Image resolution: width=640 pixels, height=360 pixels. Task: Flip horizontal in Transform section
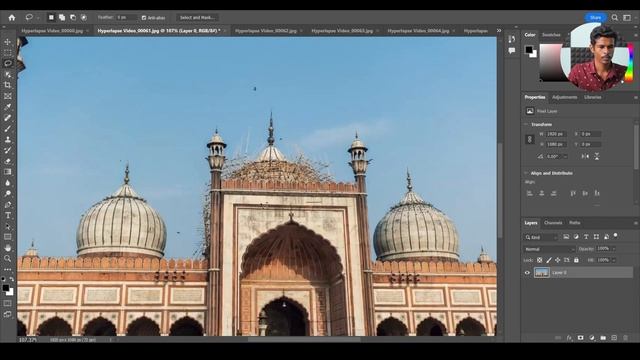pyautogui.click(x=585, y=156)
